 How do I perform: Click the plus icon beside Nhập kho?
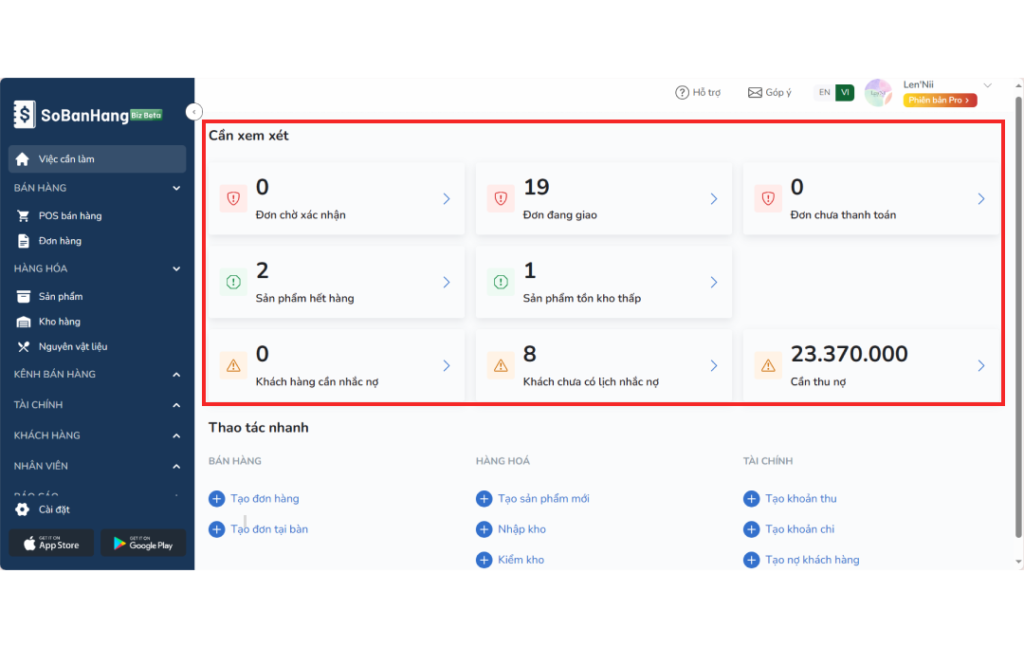[484, 529]
